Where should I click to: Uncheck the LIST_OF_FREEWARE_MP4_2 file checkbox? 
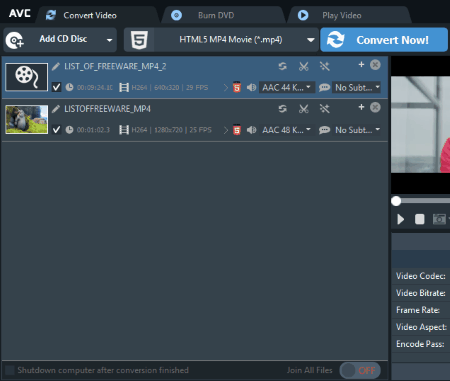[x=57, y=87]
